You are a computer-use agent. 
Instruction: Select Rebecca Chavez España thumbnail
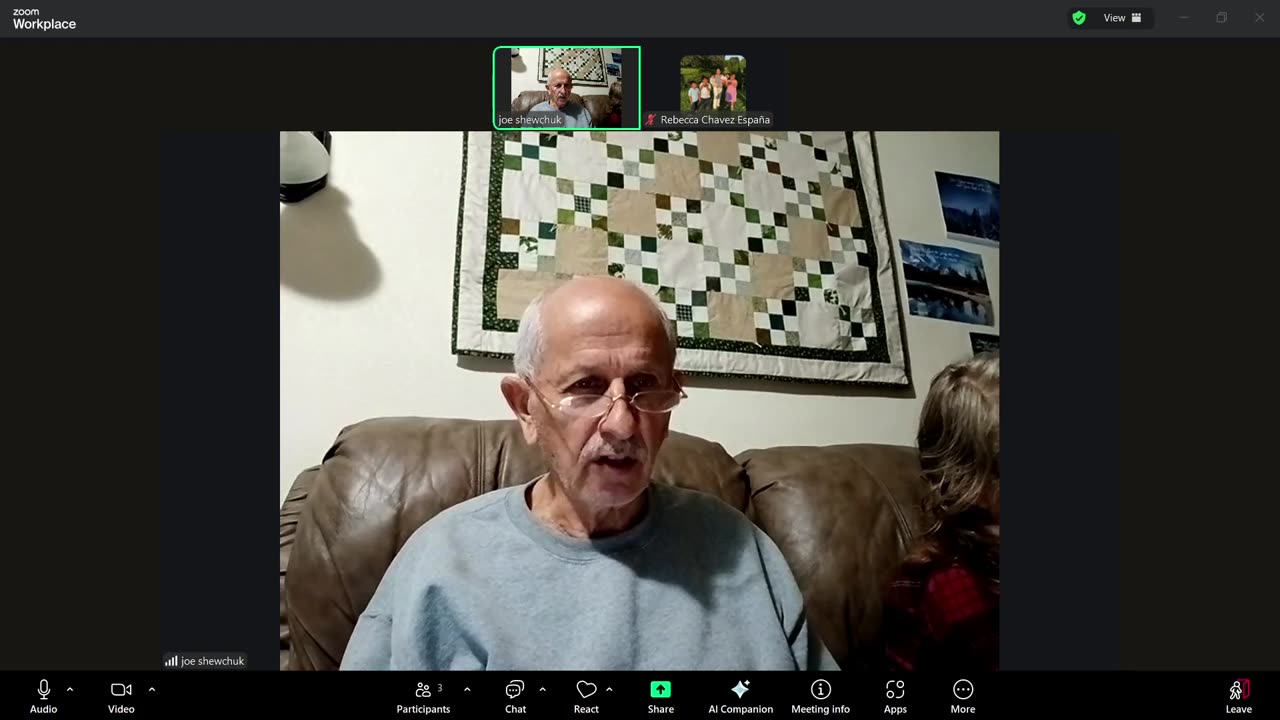pyautogui.click(x=713, y=88)
